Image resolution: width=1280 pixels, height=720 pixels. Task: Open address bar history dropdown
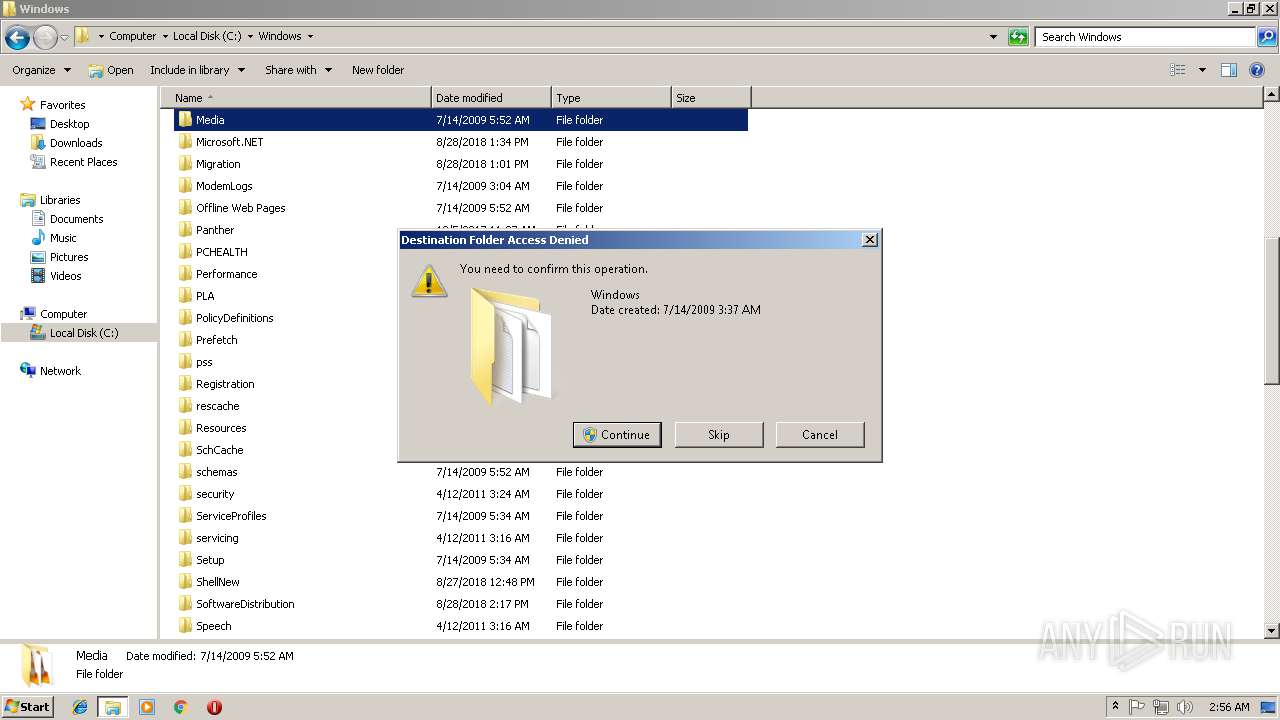coord(993,37)
